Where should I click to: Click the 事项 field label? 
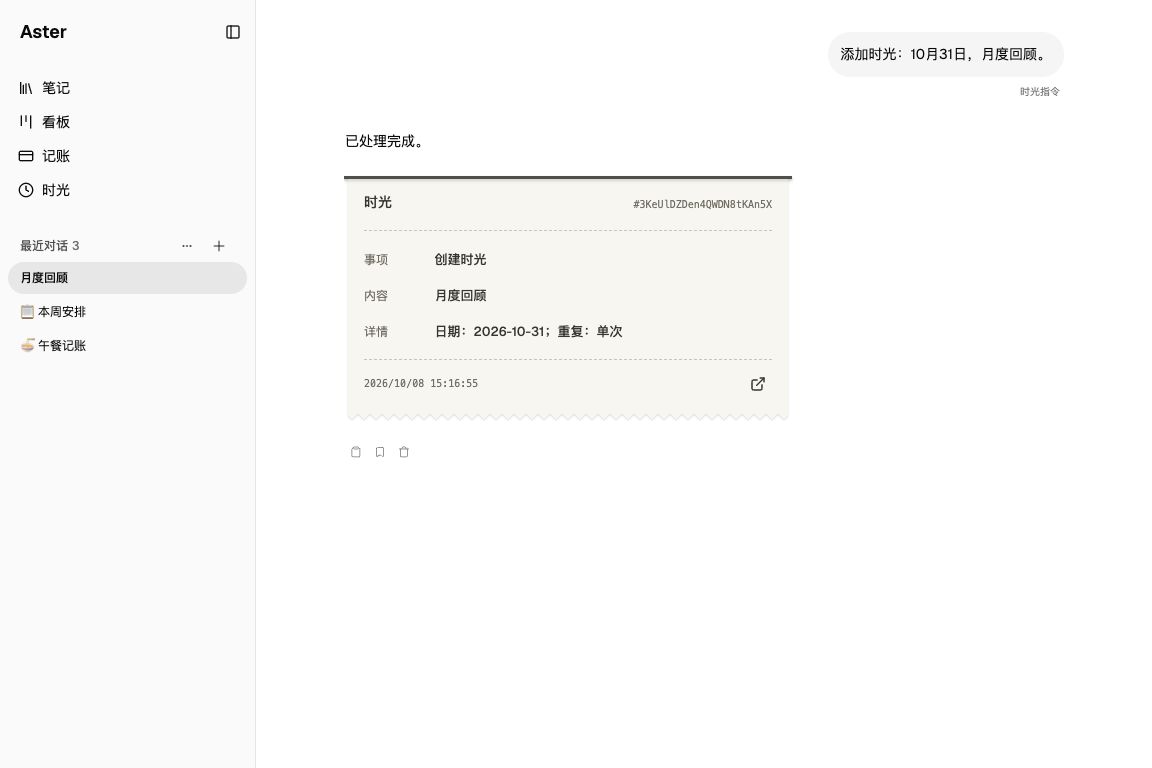[x=375, y=259]
